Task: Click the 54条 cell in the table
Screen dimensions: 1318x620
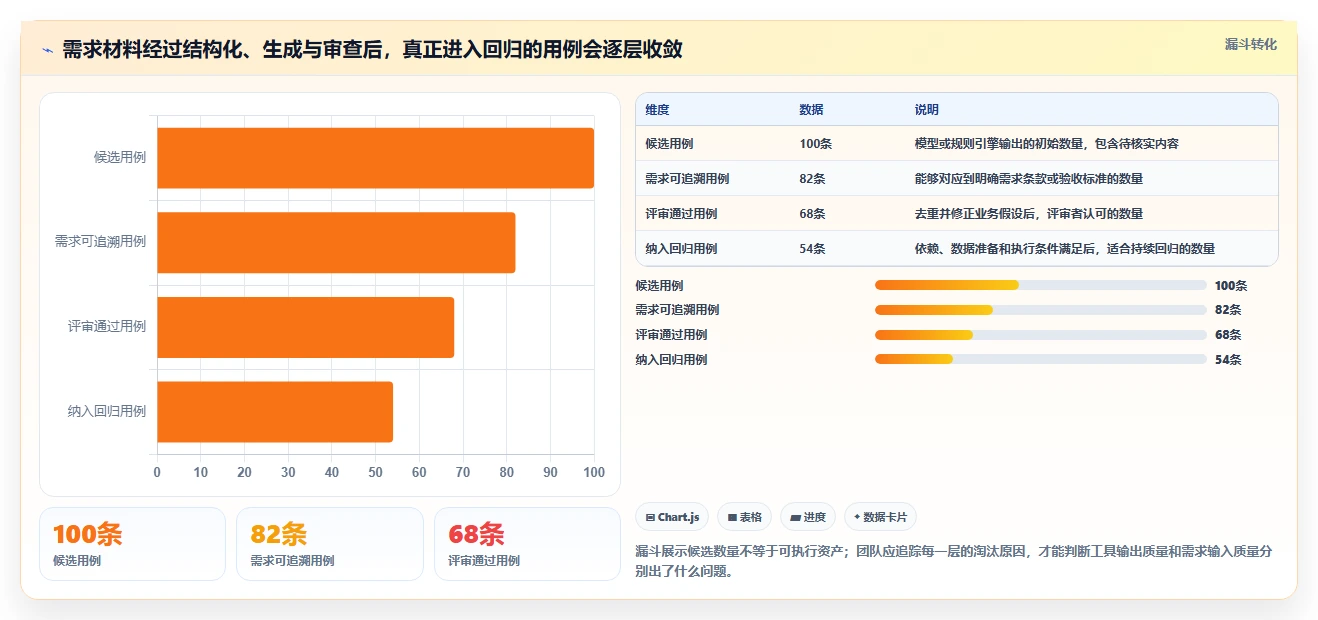Action: tap(812, 249)
